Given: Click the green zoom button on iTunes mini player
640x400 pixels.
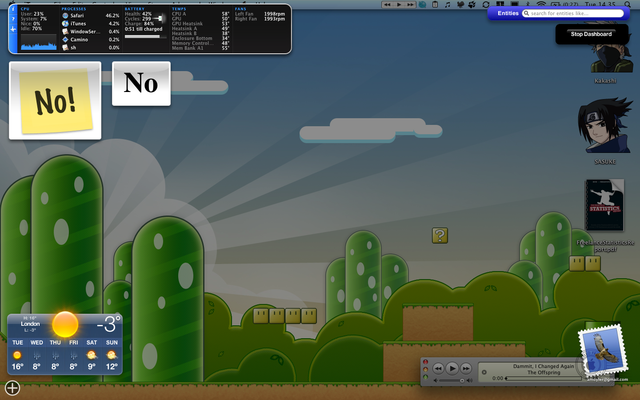Looking at the screenshot, I should (425, 377).
